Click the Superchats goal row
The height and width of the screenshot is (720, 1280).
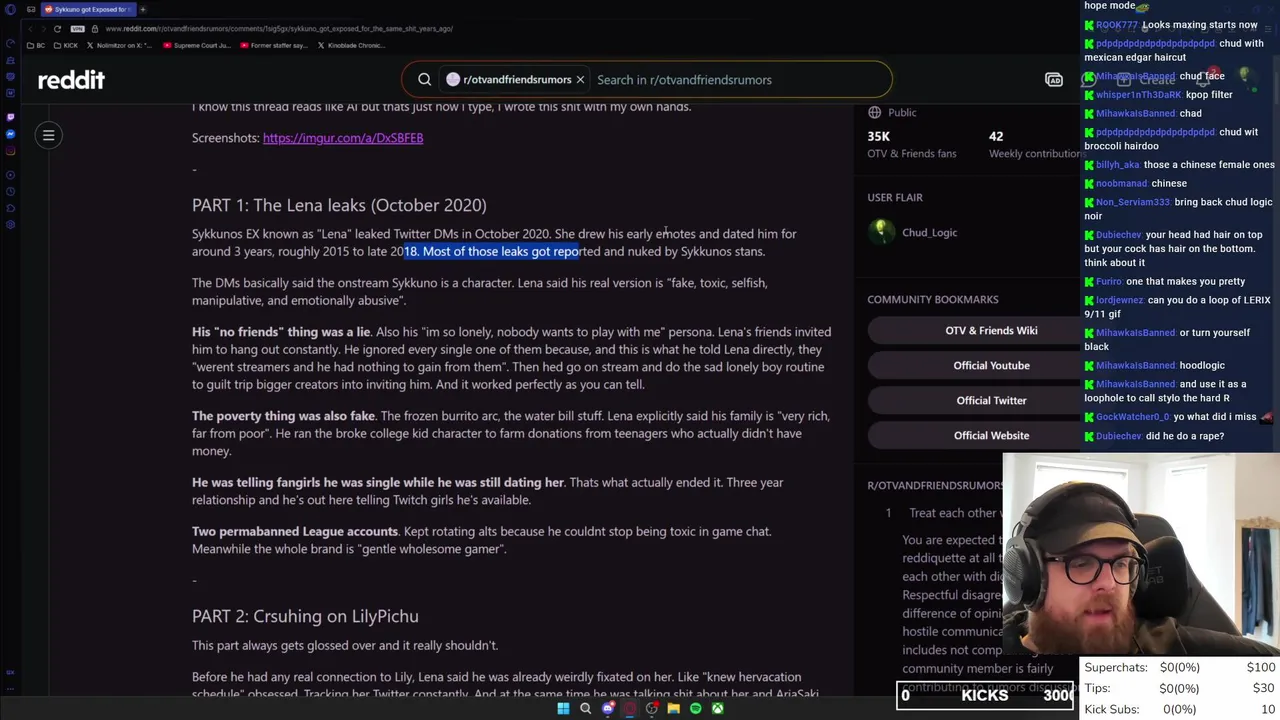point(1180,667)
